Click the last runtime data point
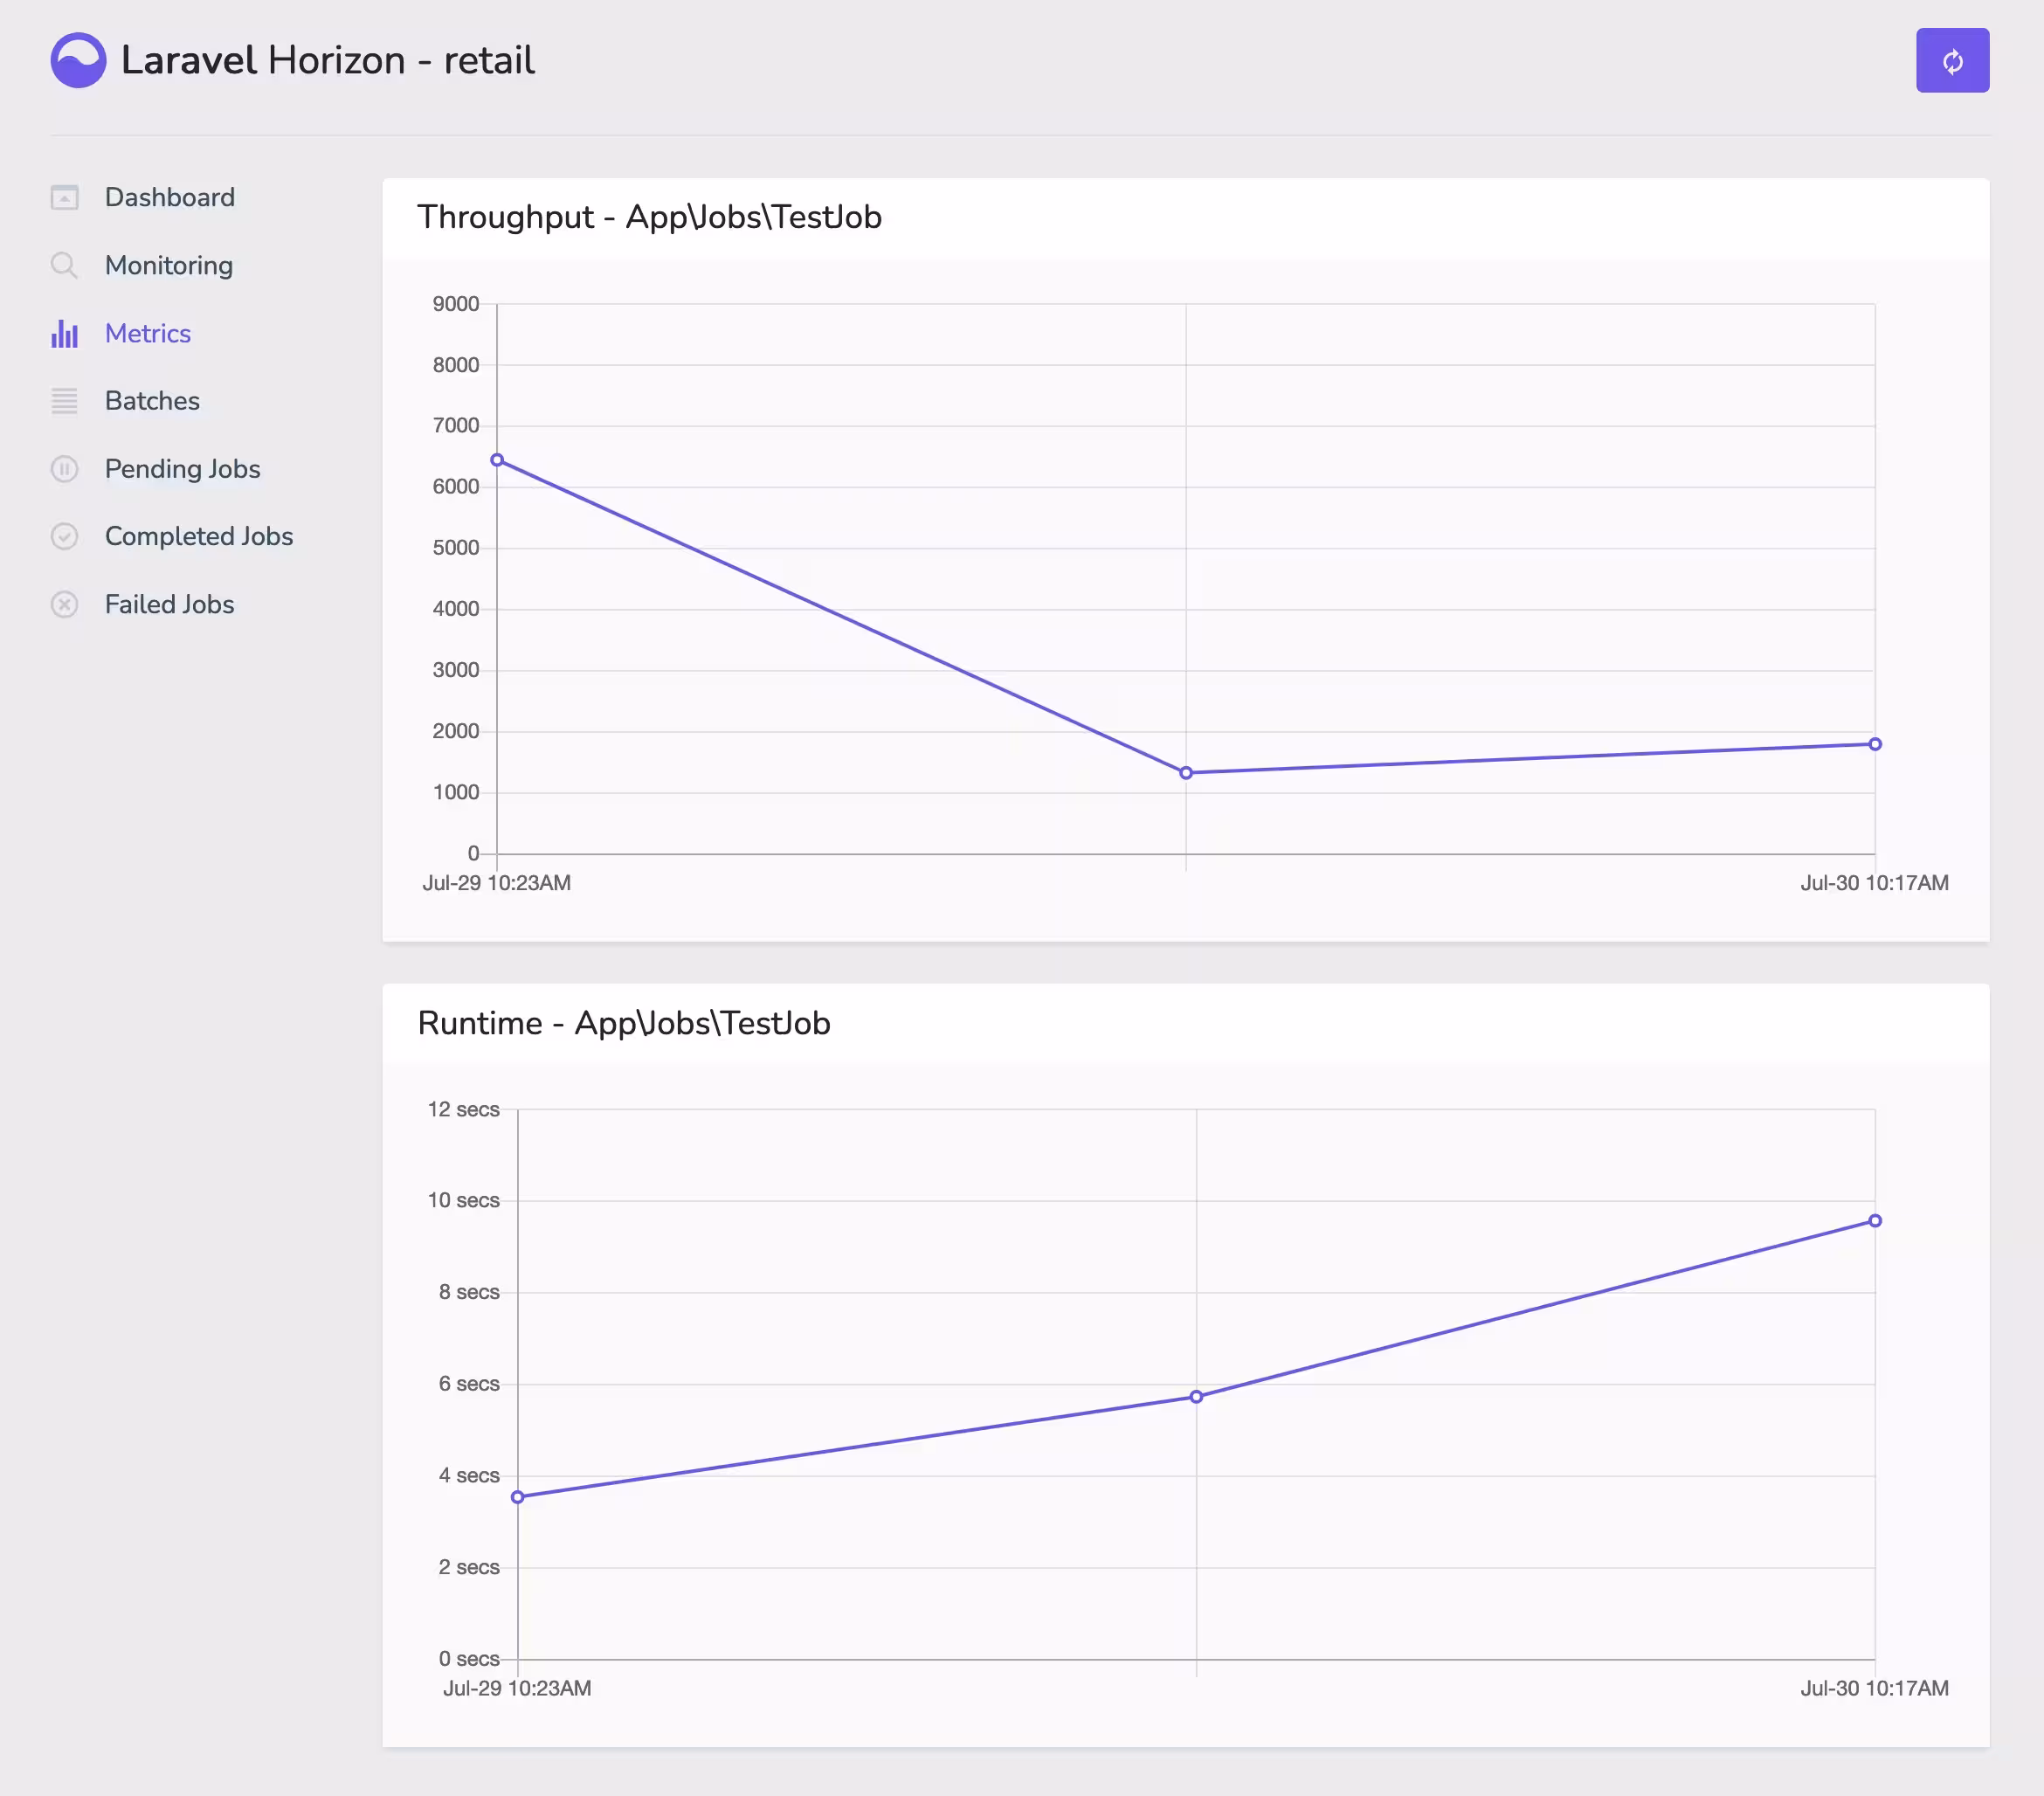This screenshot has height=1796, width=2044. pyautogui.click(x=1875, y=1221)
